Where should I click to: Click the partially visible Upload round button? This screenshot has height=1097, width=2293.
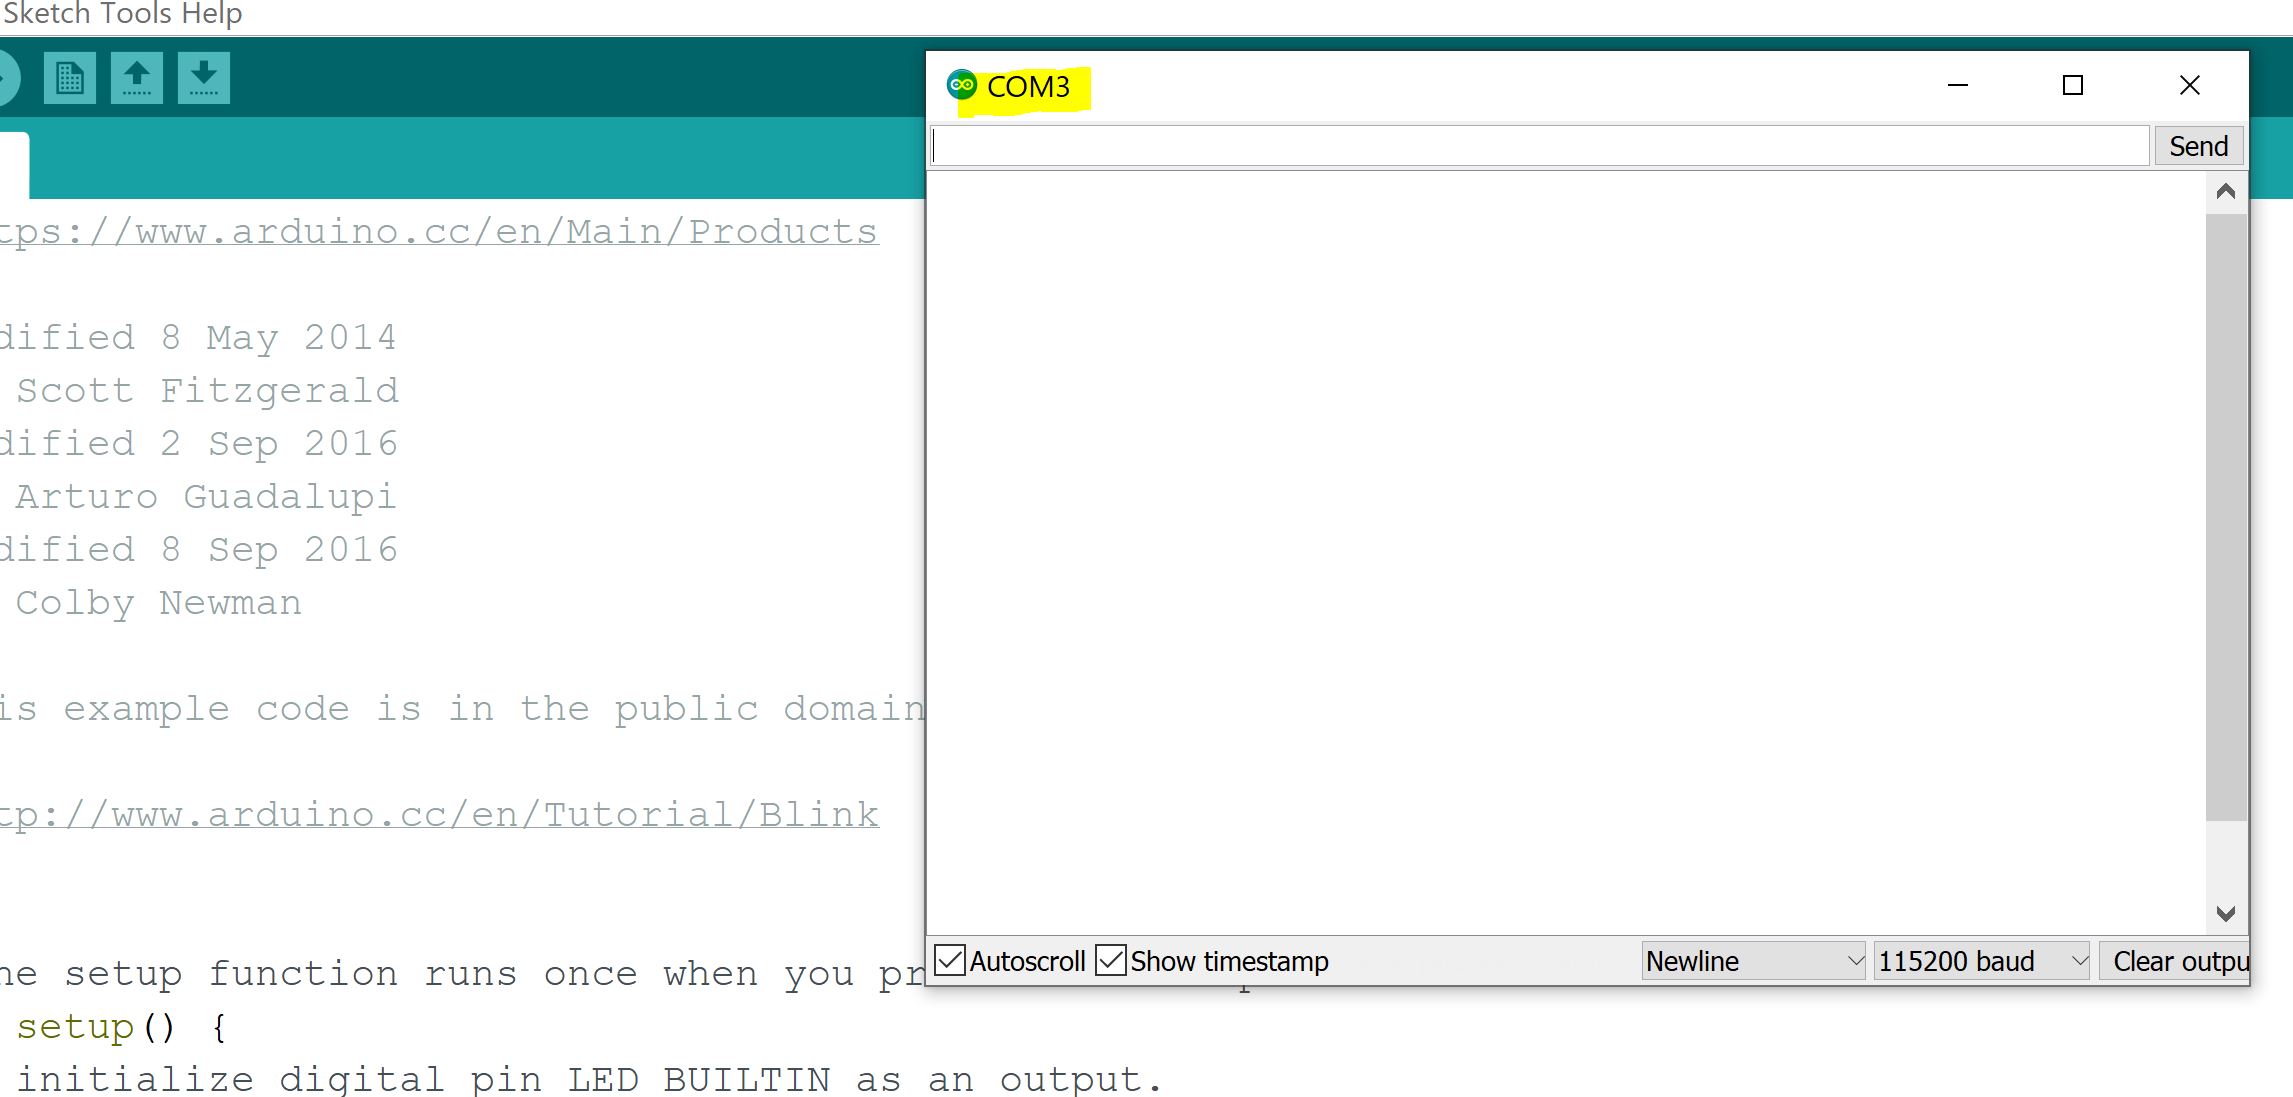click(6, 78)
